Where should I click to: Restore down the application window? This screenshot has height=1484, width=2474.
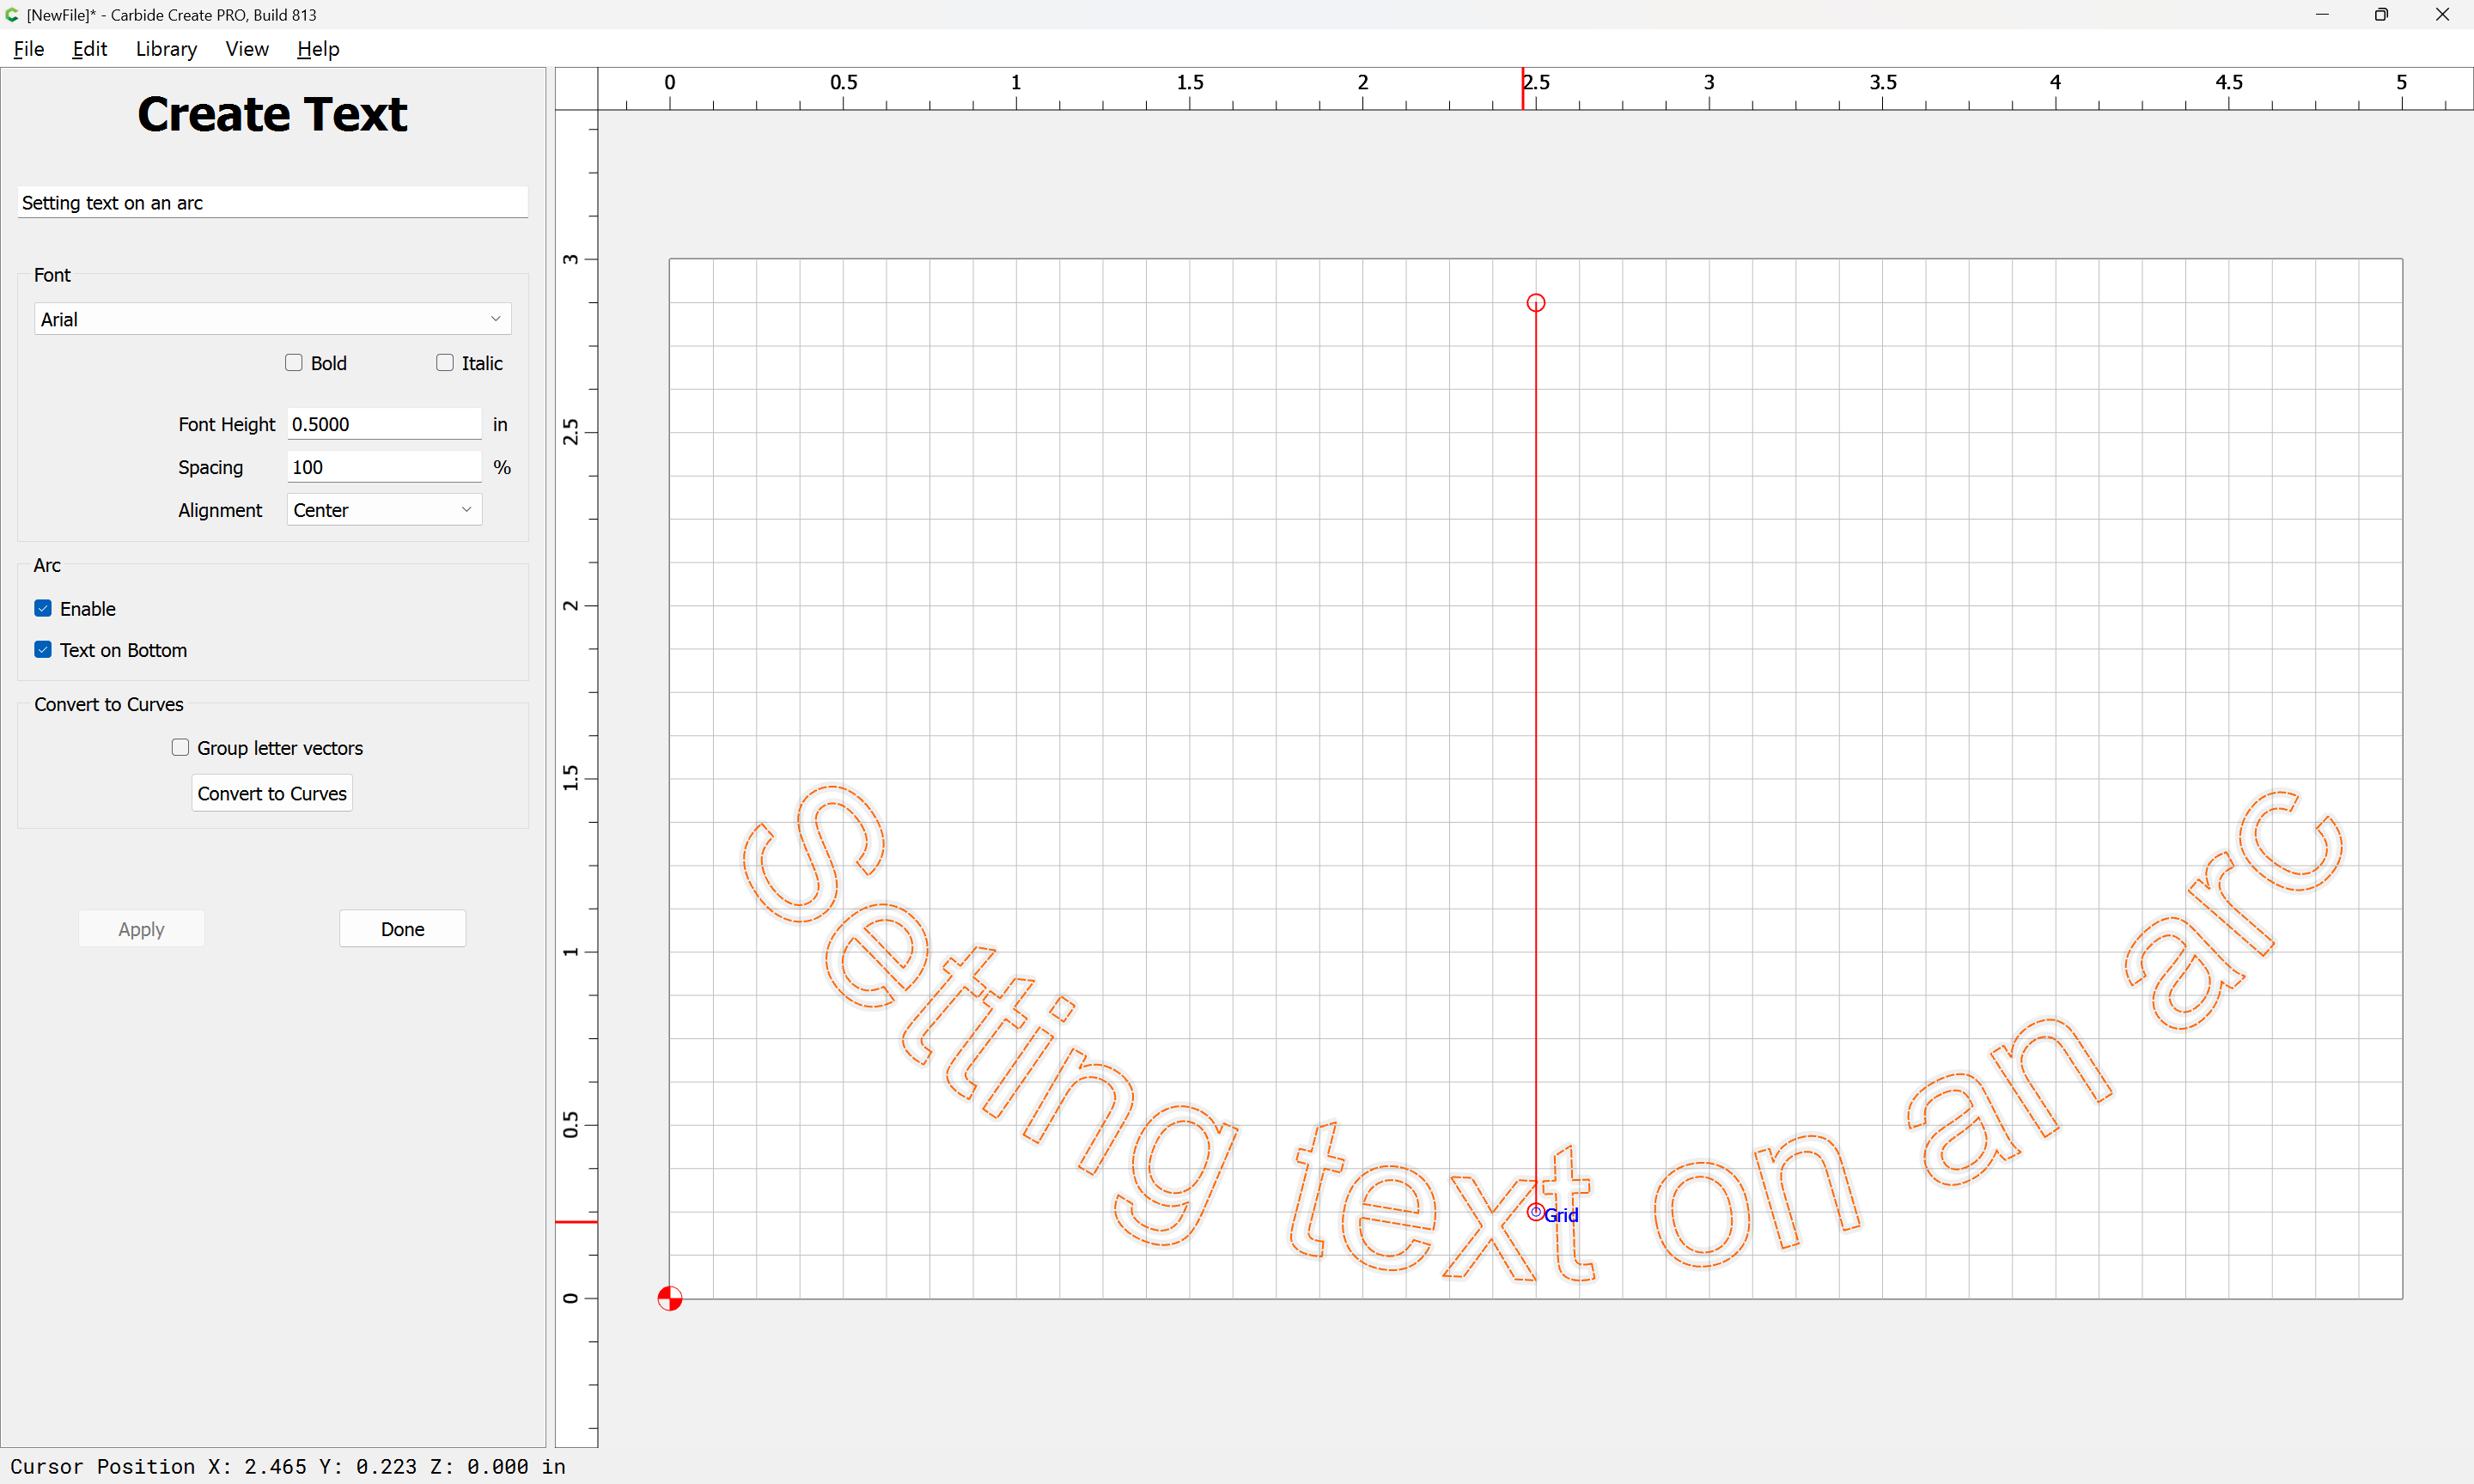(x=2381, y=15)
